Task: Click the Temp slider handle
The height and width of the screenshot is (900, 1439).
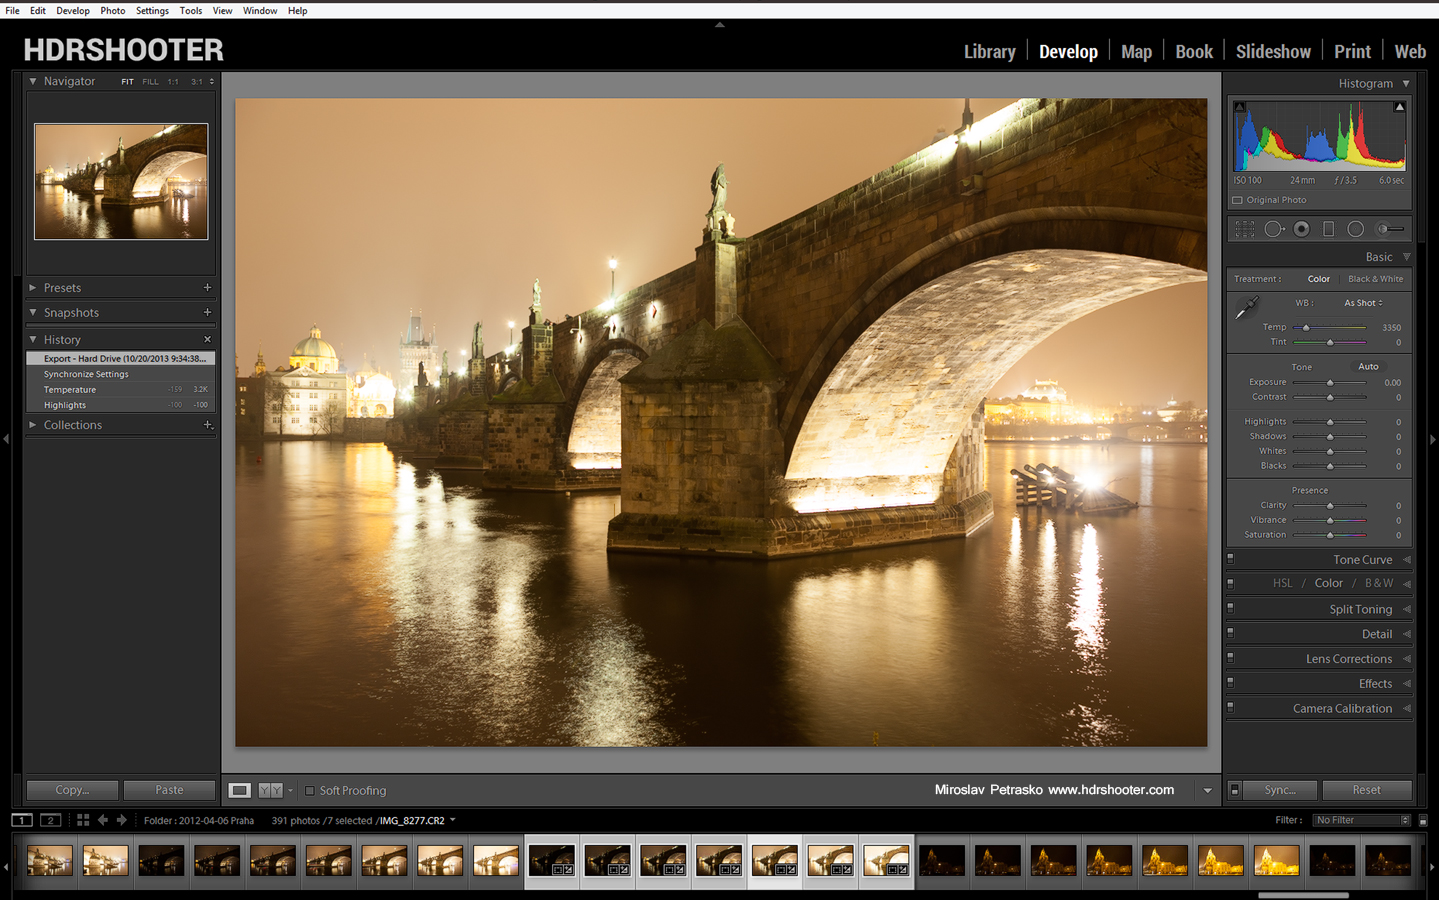Action: pos(1306,327)
